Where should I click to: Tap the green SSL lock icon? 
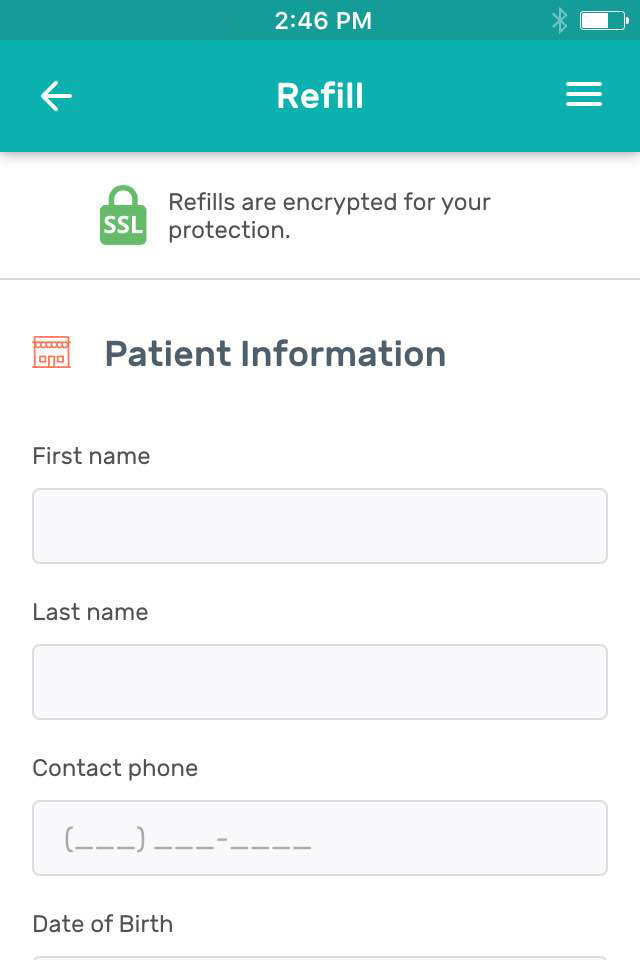click(123, 216)
